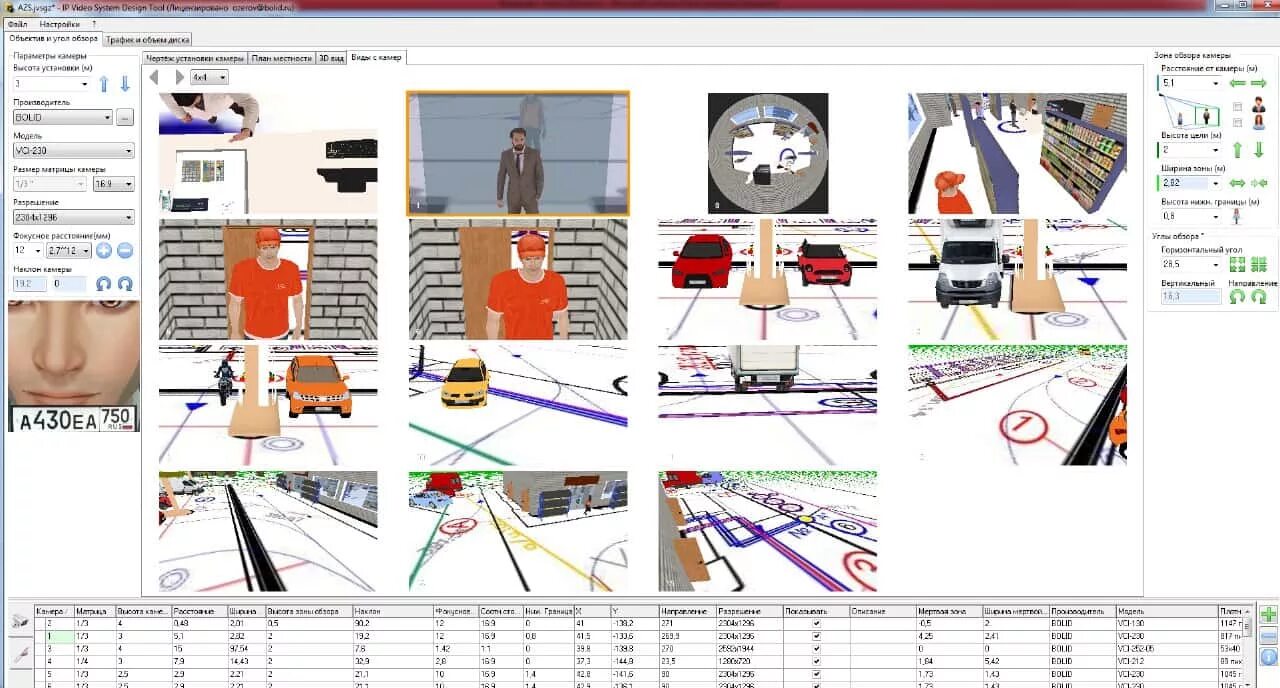Image resolution: width=1280 pixels, height=688 pixels.
Task: Open the distance from camera dropdown
Action: [x=1215, y=83]
